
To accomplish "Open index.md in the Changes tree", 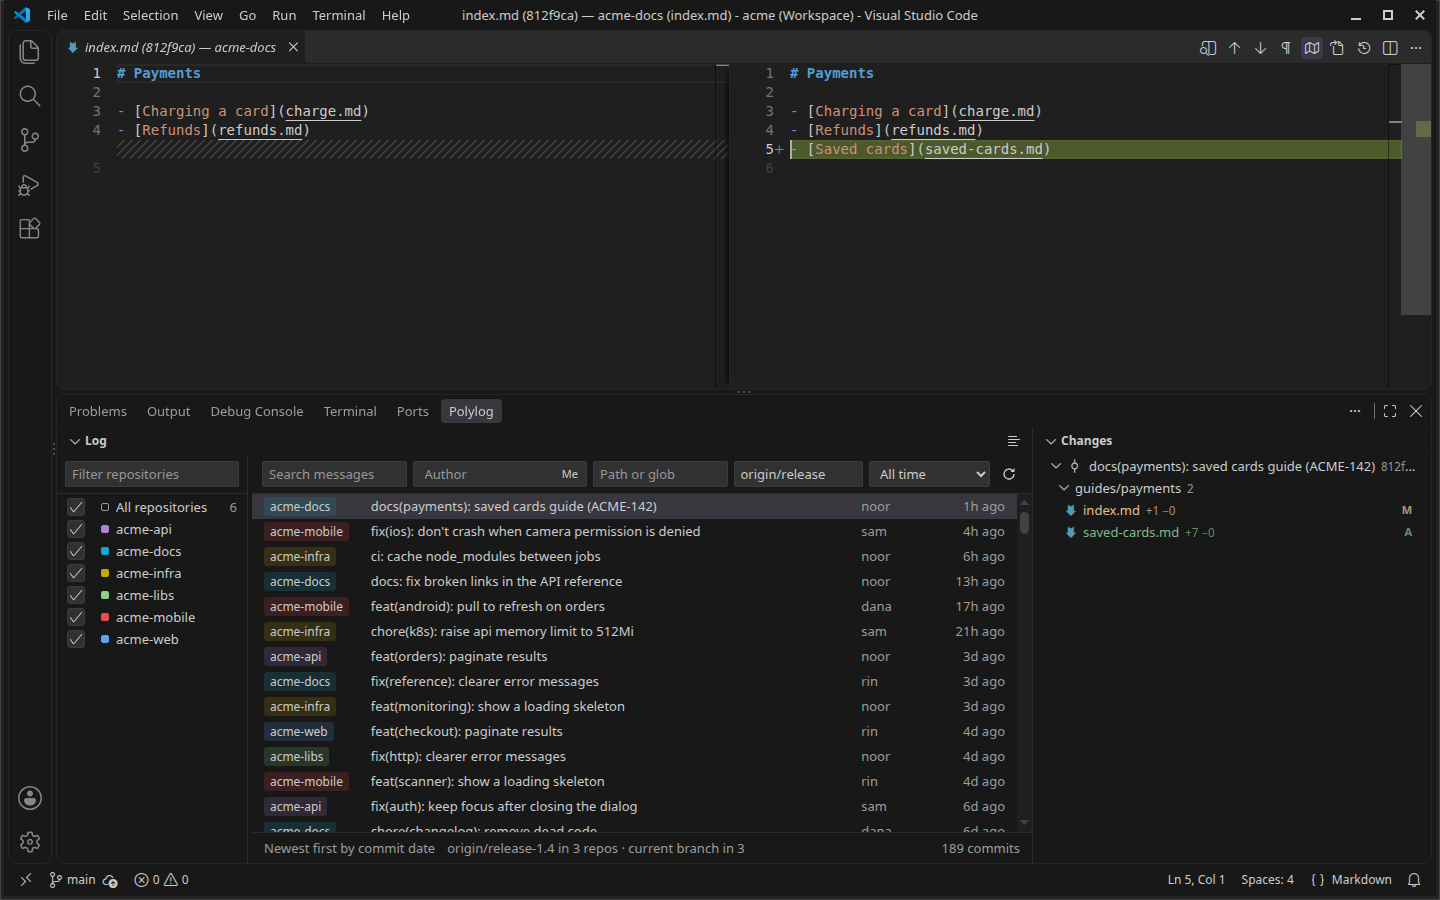I will pyautogui.click(x=1237, y=510).
